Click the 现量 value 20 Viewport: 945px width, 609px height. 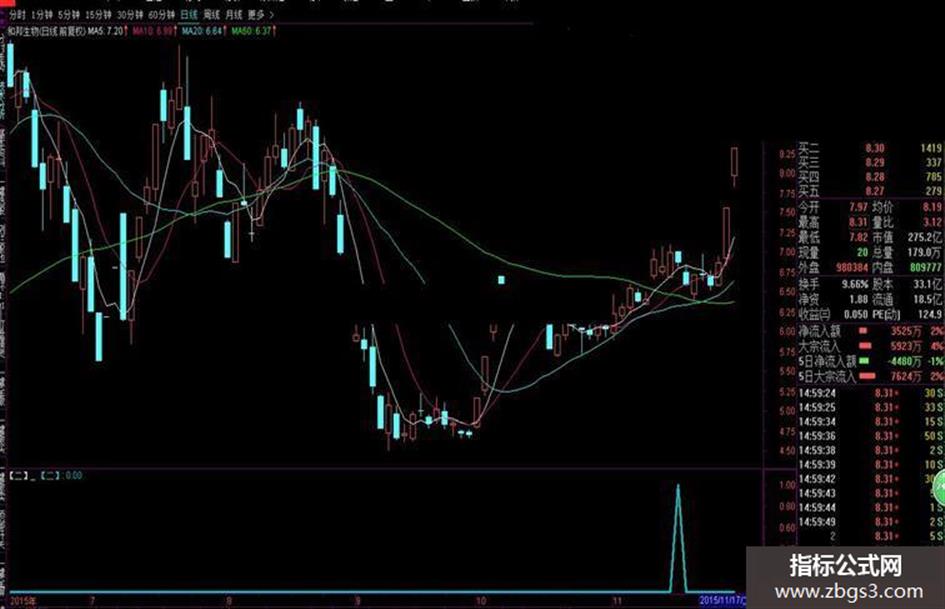pos(862,253)
